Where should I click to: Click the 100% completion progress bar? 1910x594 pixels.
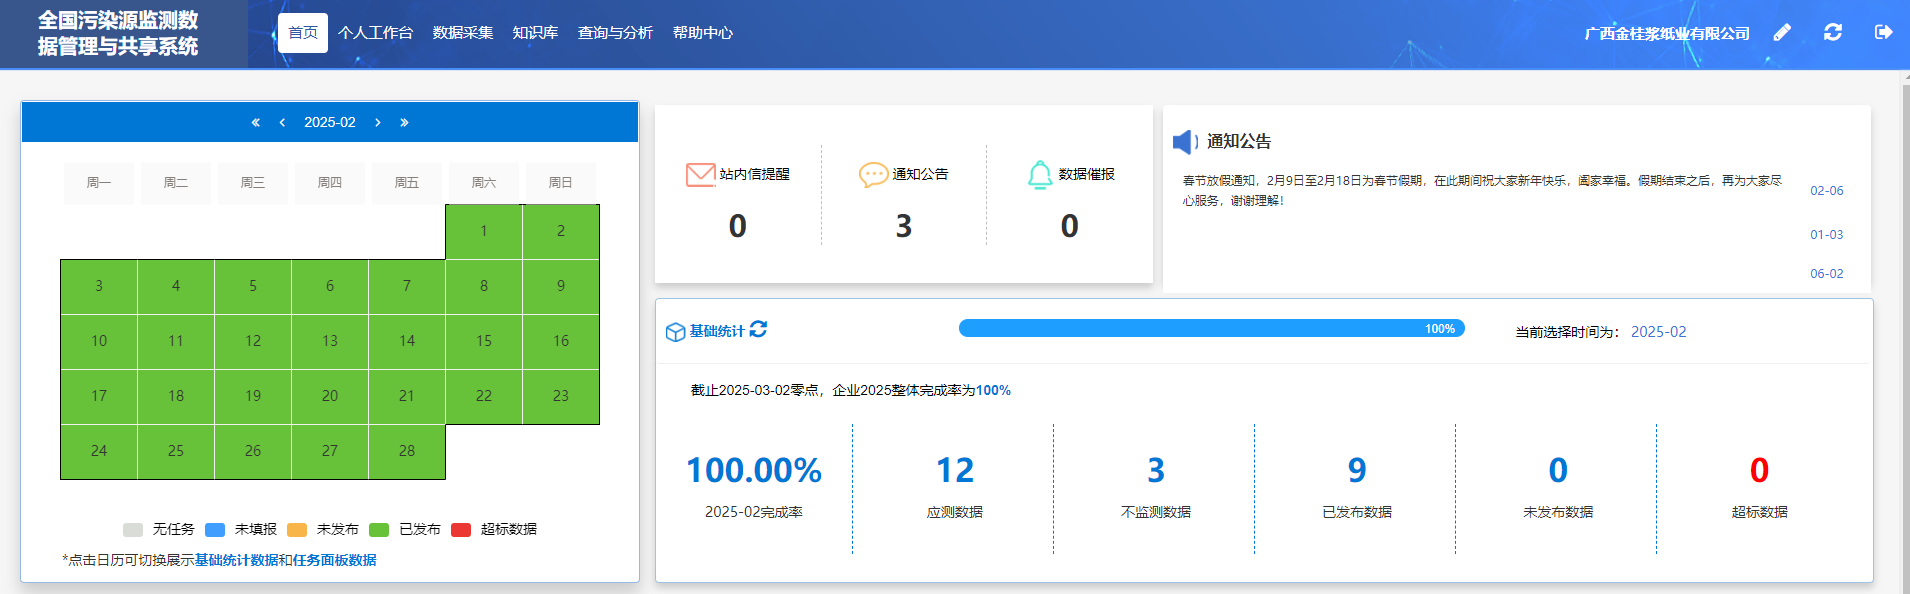pyautogui.click(x=1211, y=329)
